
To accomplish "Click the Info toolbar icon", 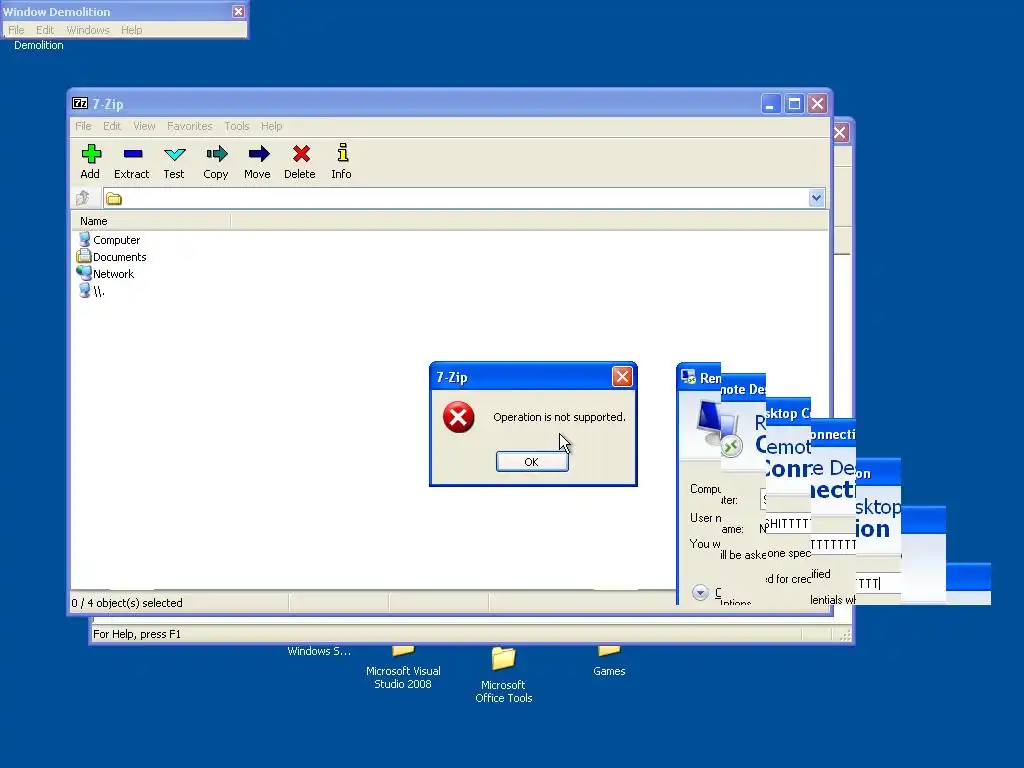I will 342,153.
